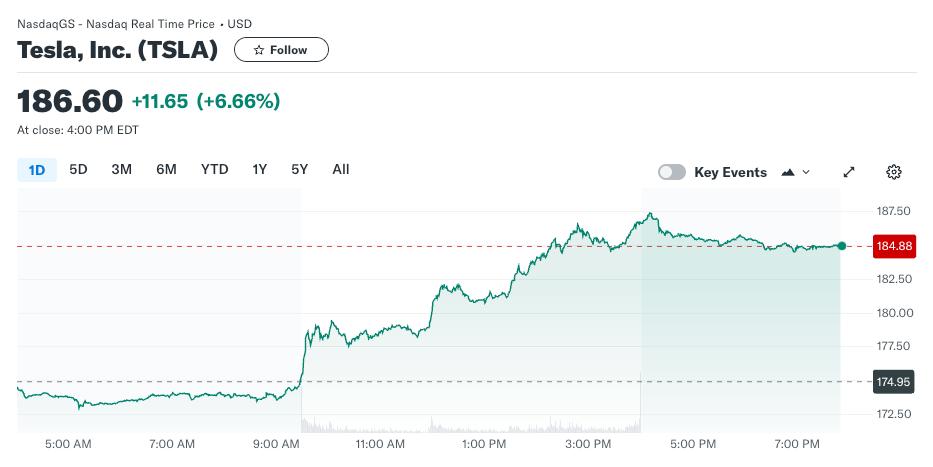Click the Follow star button
Image resolution: width=933 pixels, height=467 pixels.
(x=281, y=49)
